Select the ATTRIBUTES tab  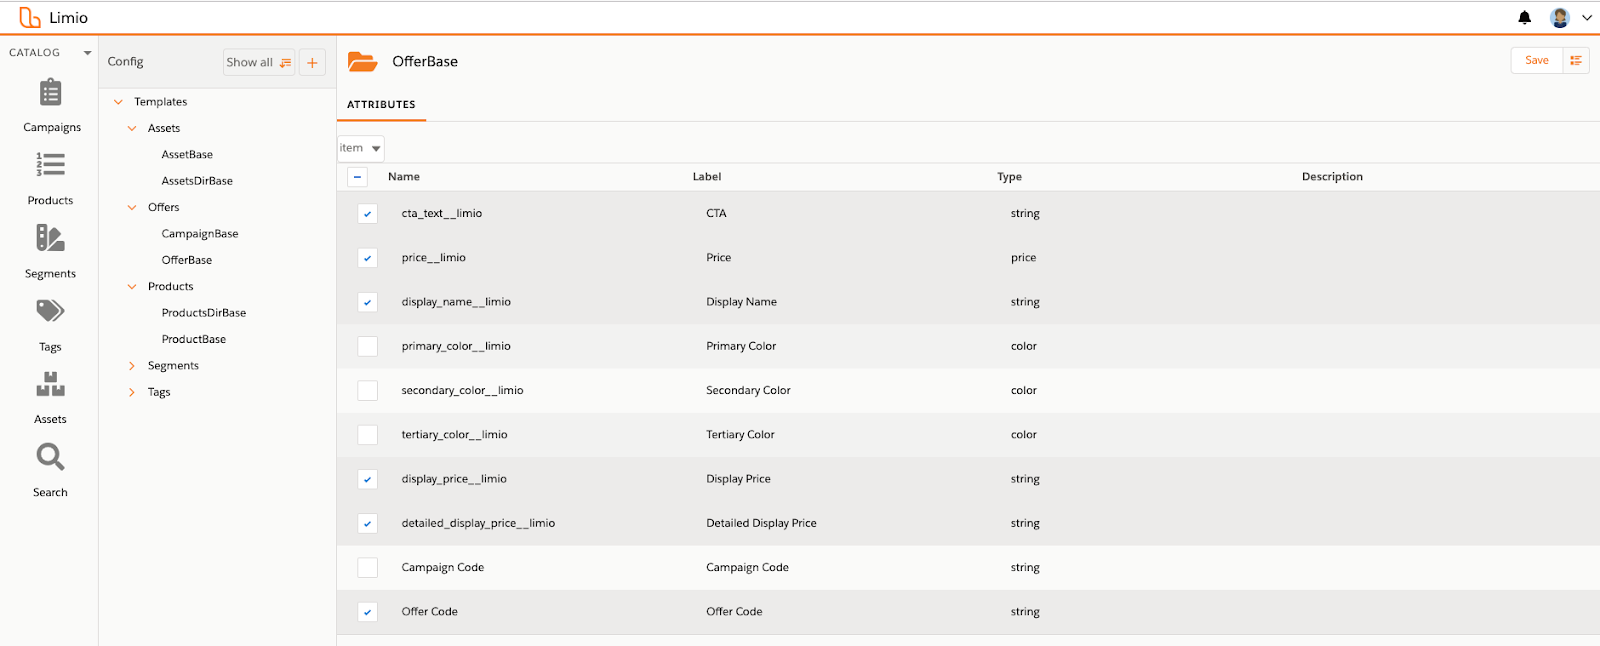(381, 104)
